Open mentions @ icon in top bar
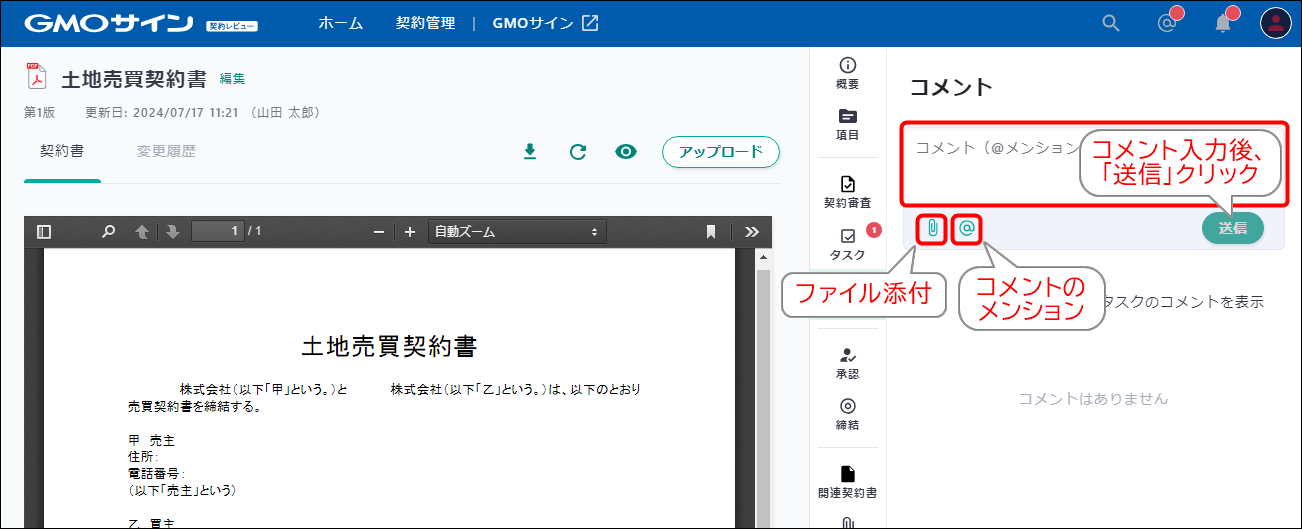This screenshot has width=1302, height=529. (x=1166, y=23)
